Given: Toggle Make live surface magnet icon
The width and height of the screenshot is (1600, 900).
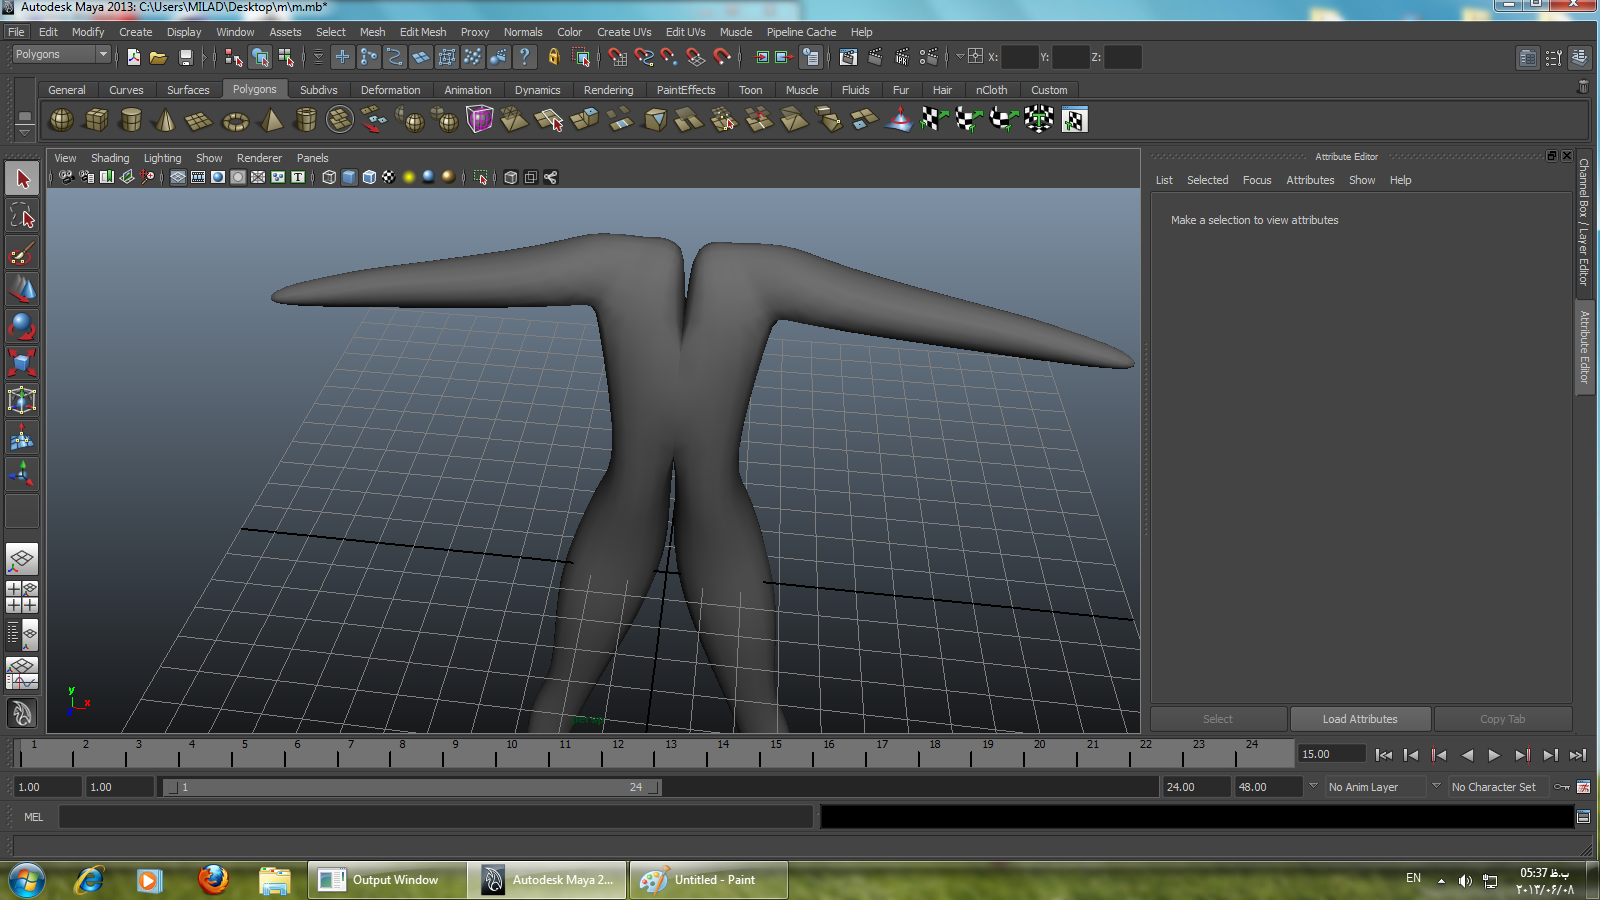Looking at the screenshot, I should pyautogui.click(x=722, y=57).
